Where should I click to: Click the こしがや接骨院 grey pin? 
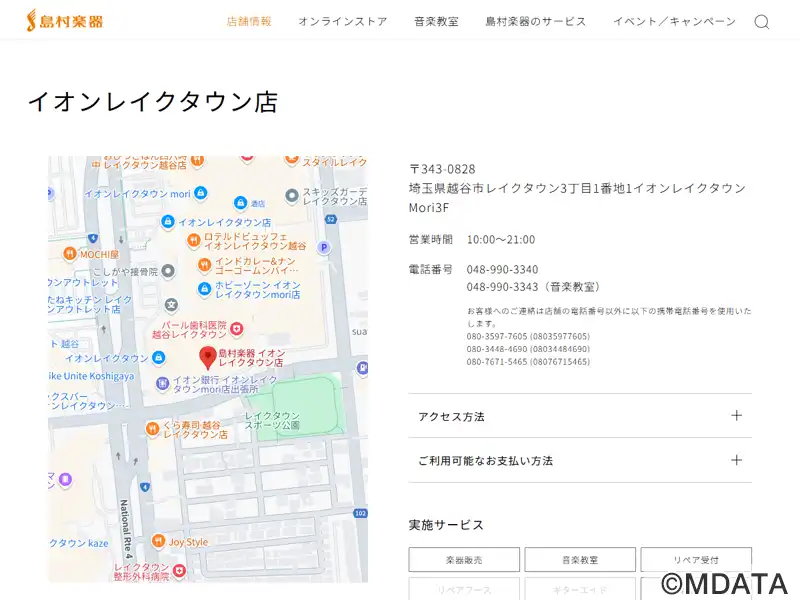click(x=168, y=271)
